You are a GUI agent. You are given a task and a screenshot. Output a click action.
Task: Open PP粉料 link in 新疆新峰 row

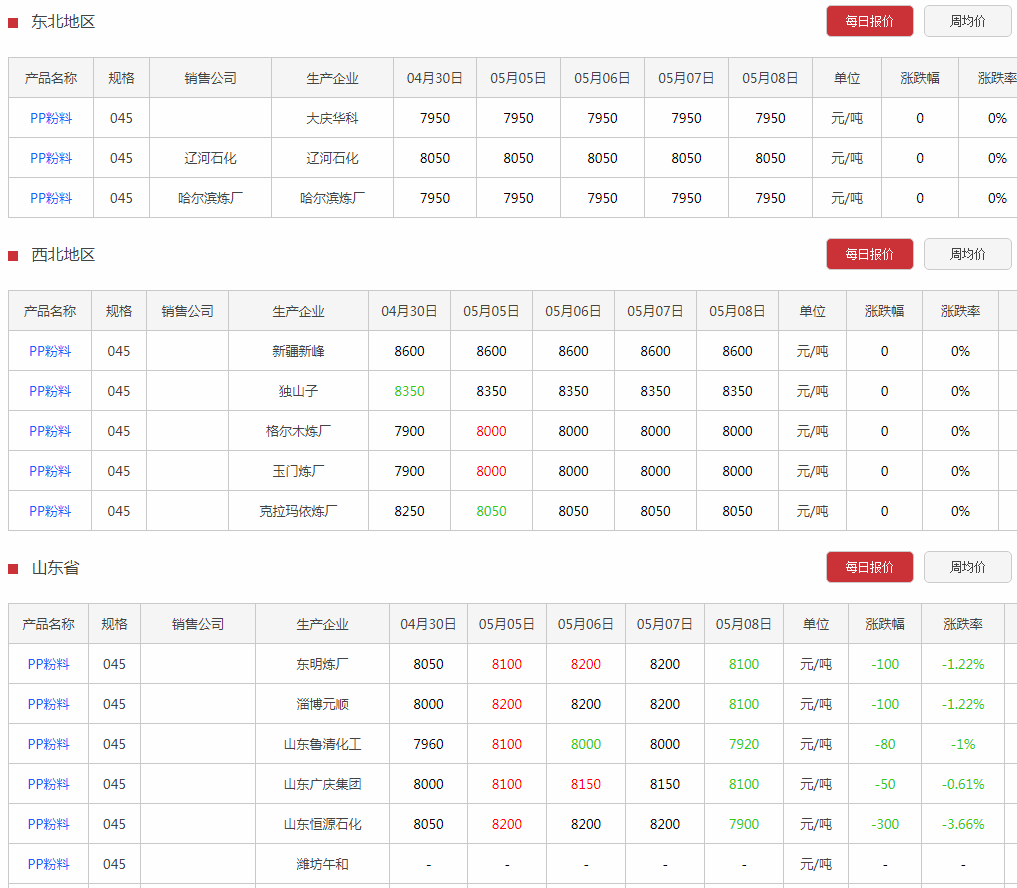point(50,351)
